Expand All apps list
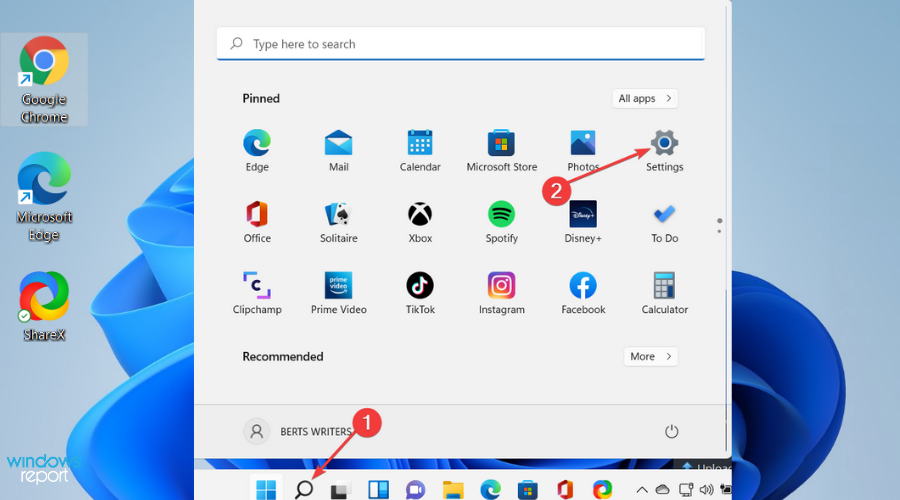 (645, 98)
